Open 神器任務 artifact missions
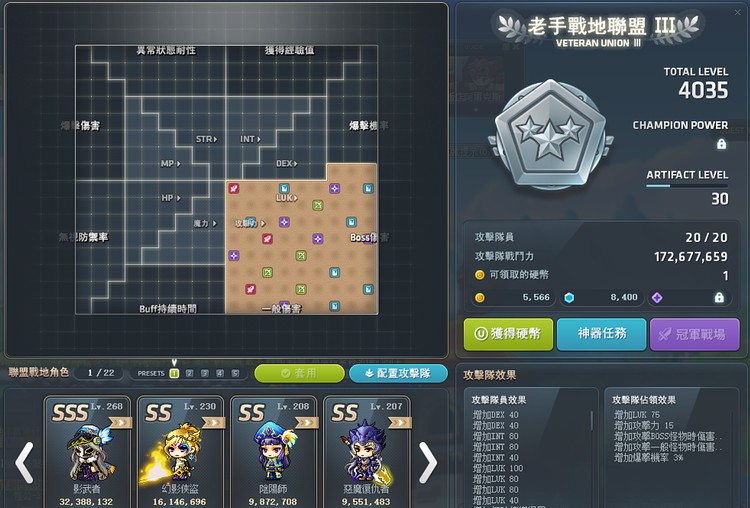Screen dimensions: 750x508 pyautogui.click(x=602, y=334)
